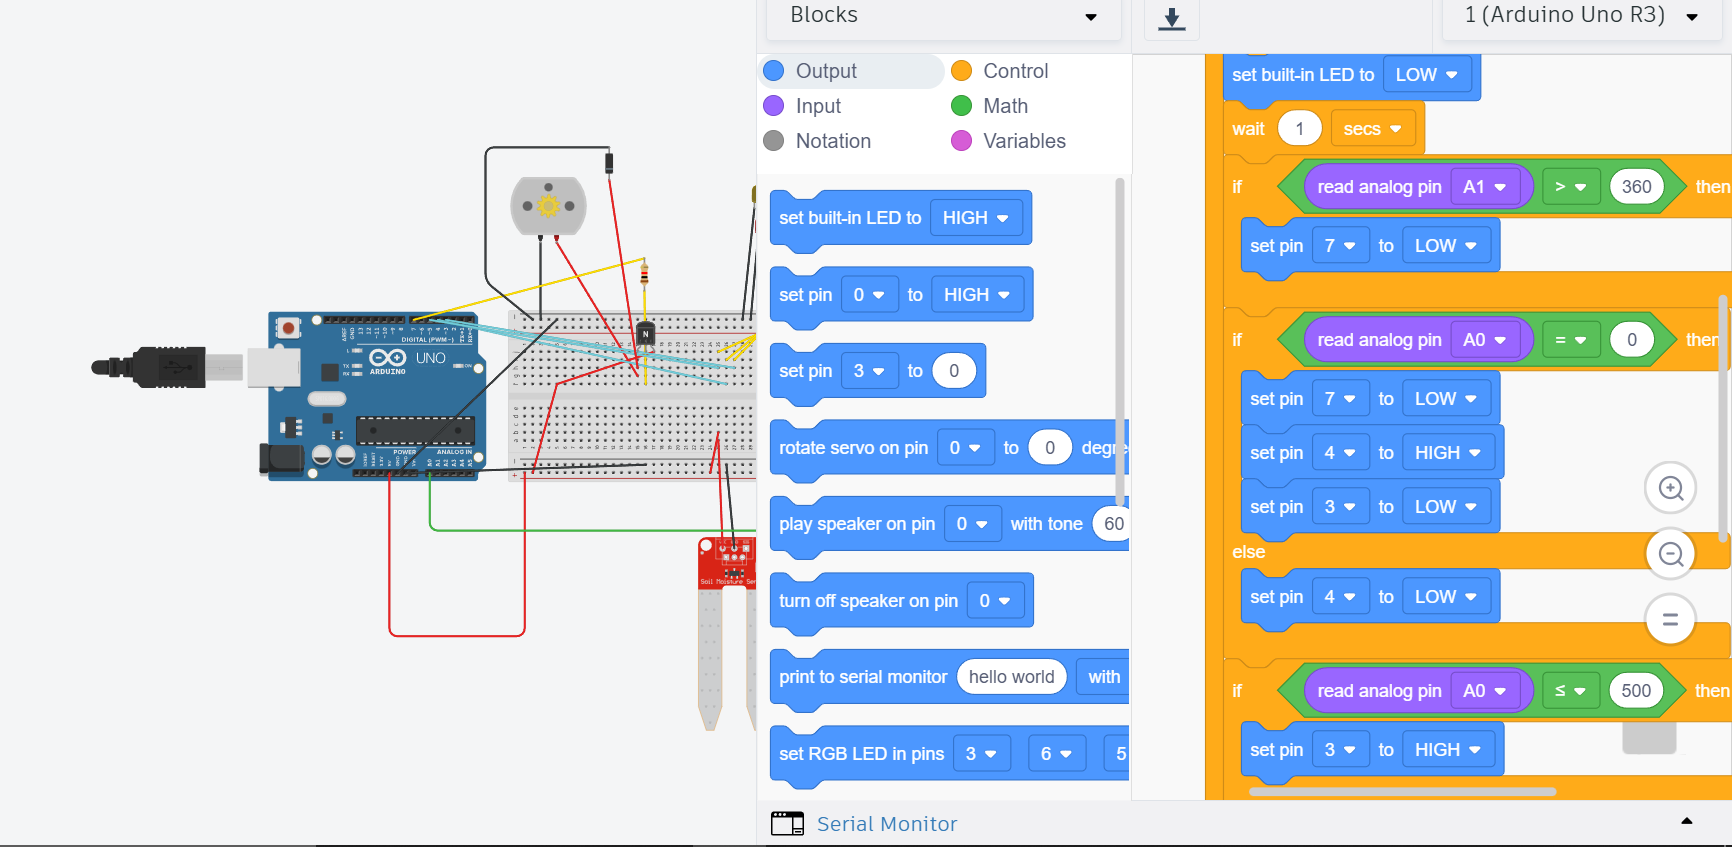The height and width of the screenshot is (847, 1732).
Task: Select the DC motor on canvas
Action: pos(548,206)
